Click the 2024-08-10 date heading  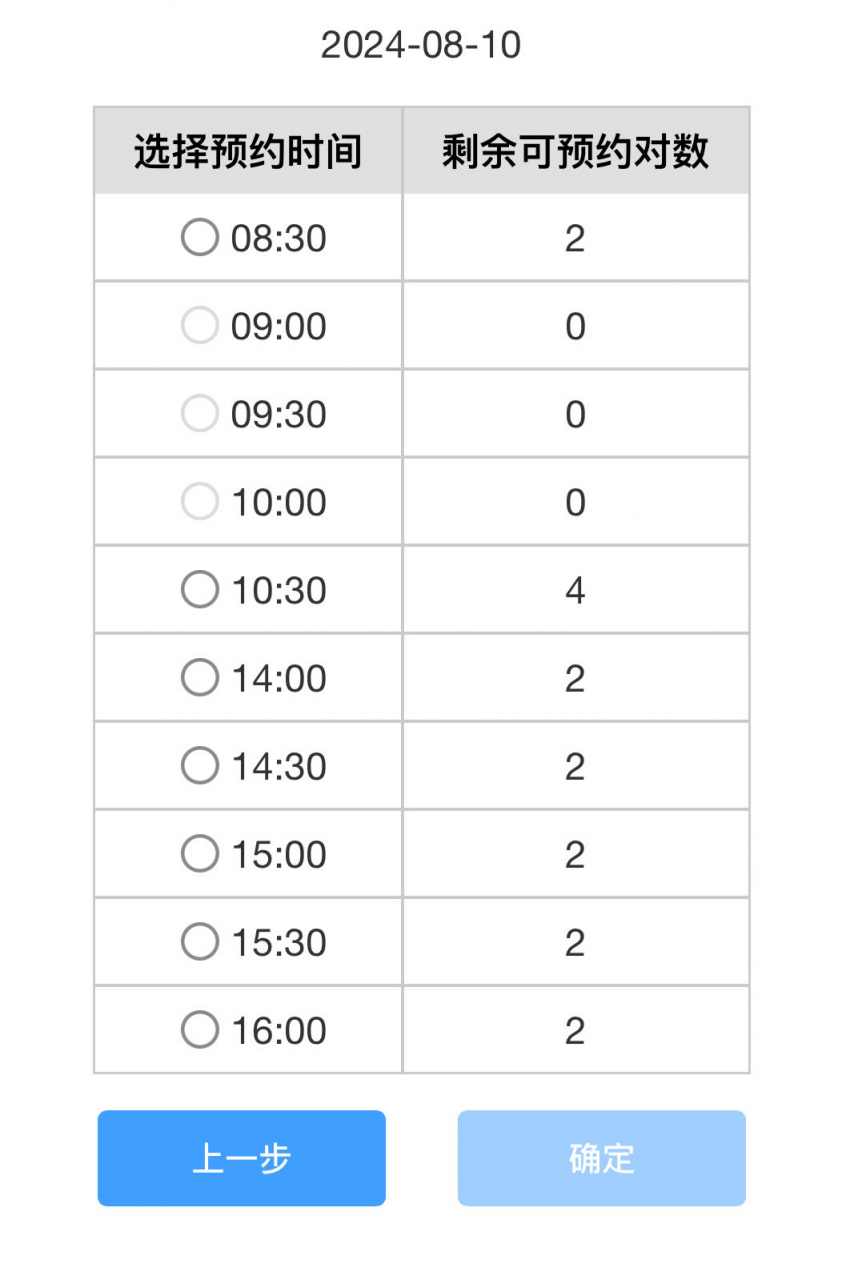coord(421,45)
